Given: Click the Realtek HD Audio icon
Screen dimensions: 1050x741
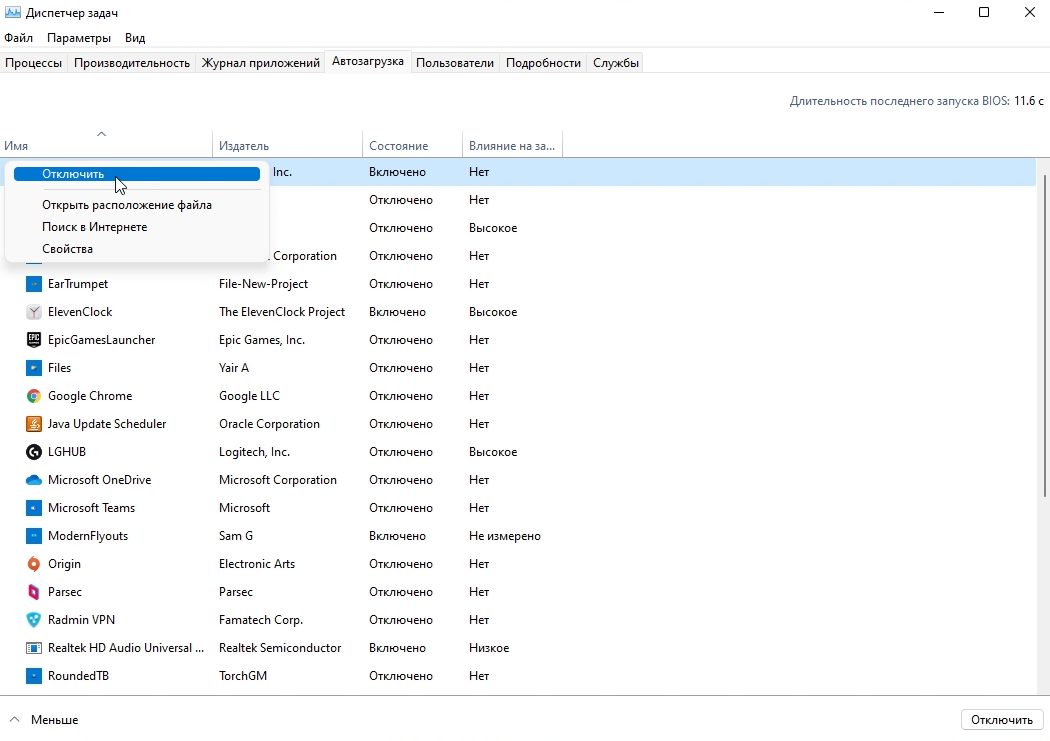Looking at the screenshot, I should (x=33, y=648).
